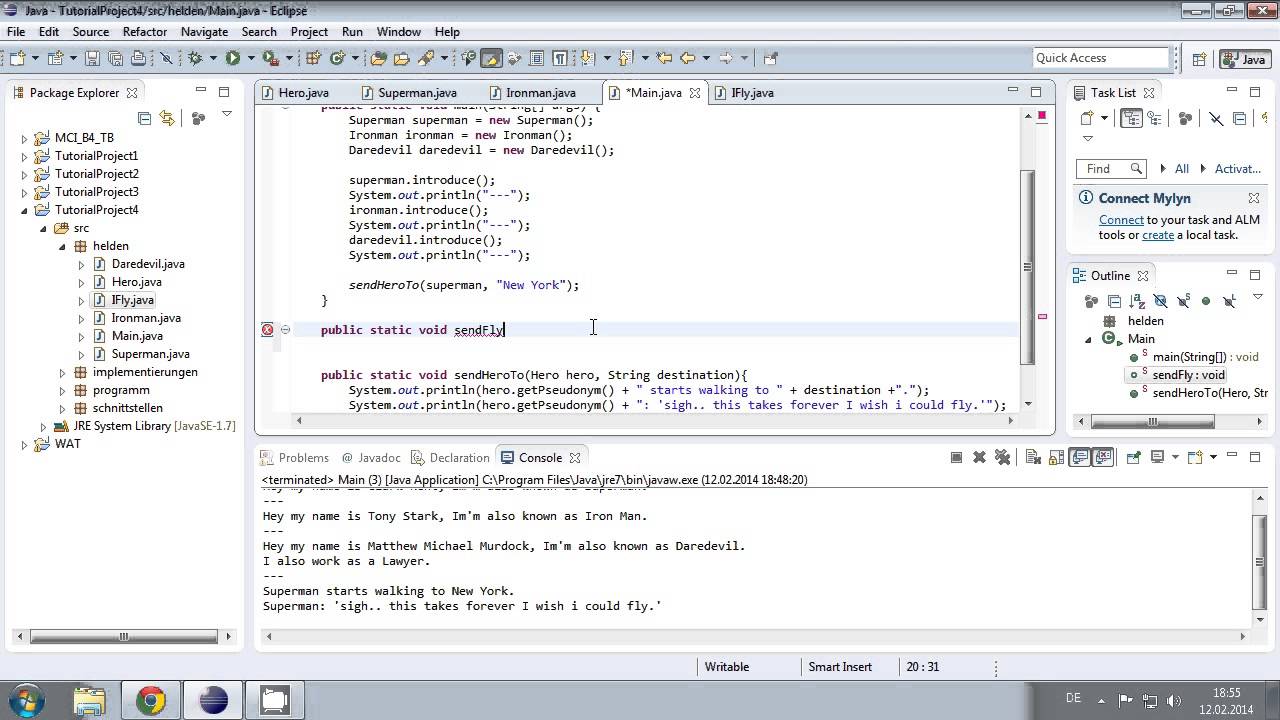Click the Back navigation arrow in toolbar
The image size is (1280, 720).
(x=687, y=58)
